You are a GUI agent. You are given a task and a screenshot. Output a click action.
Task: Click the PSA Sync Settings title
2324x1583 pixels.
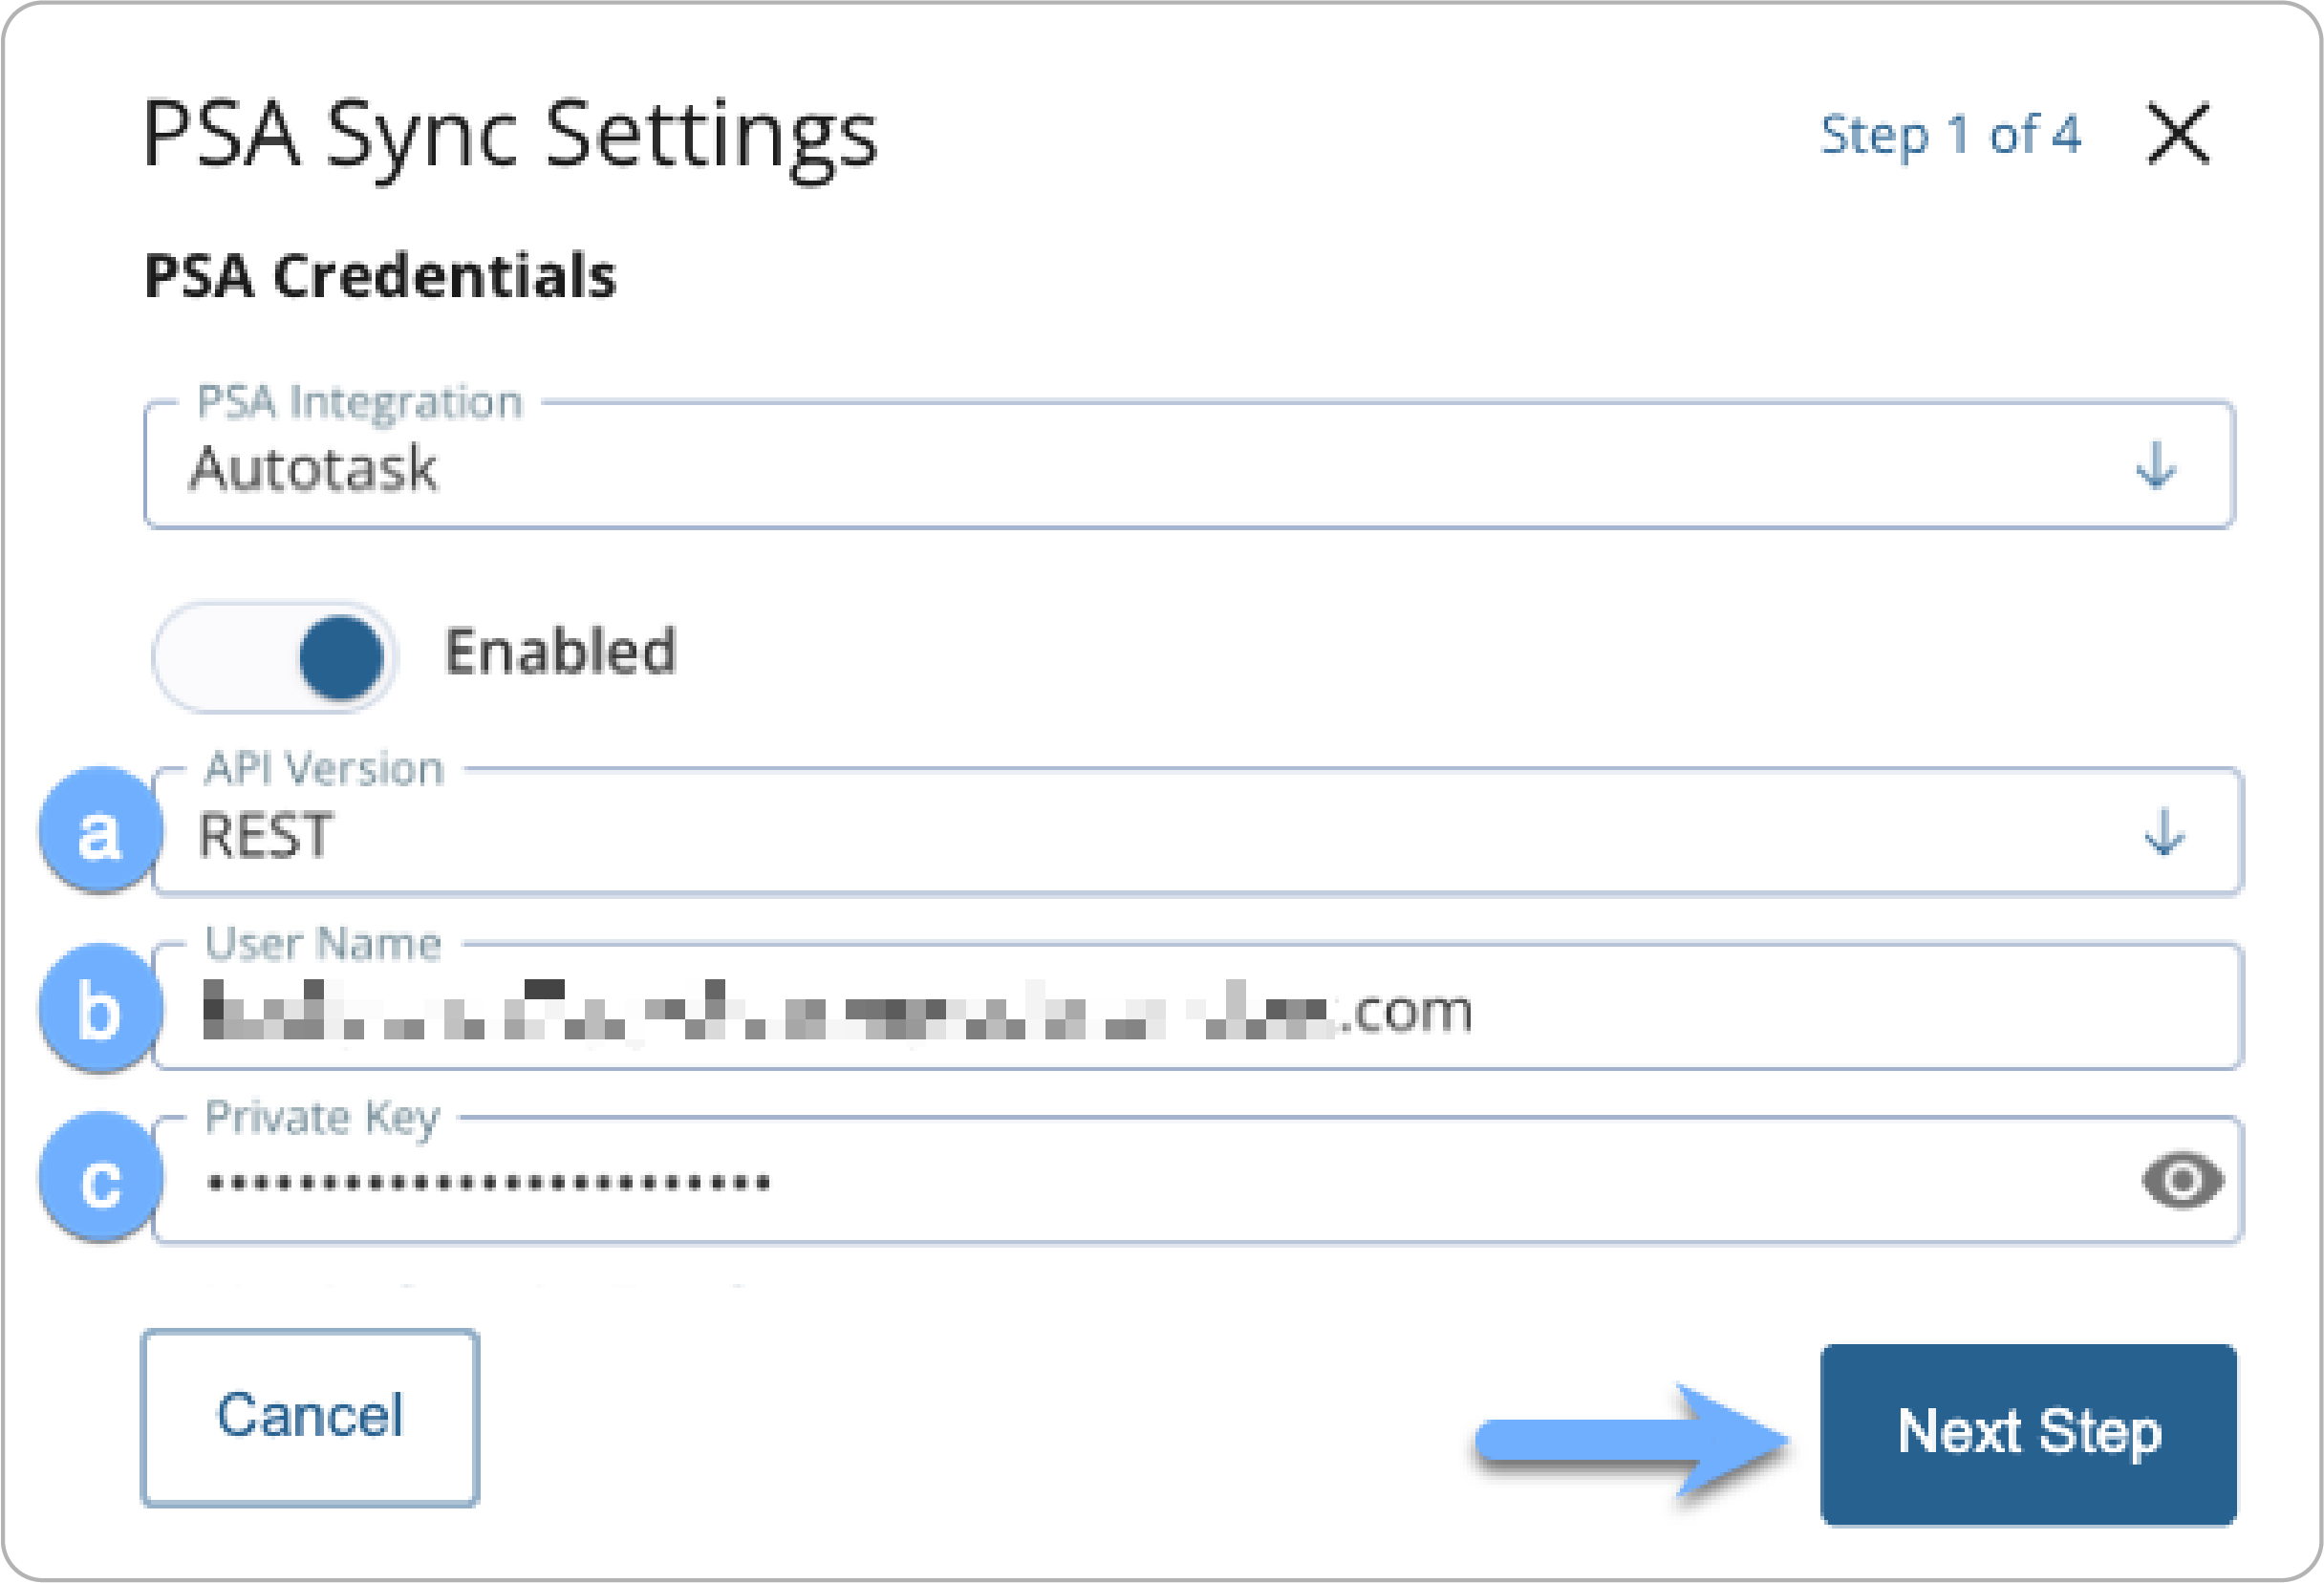(510, 138)
